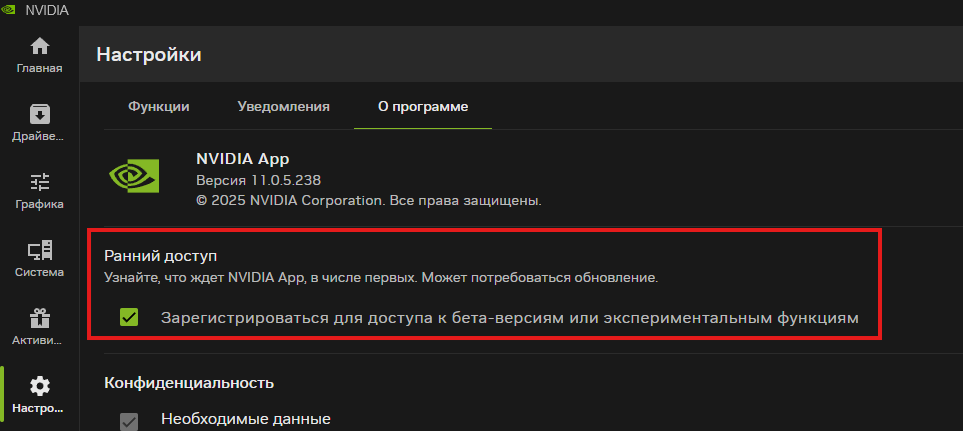Click the Ранний доступ heading

[162, 255]
